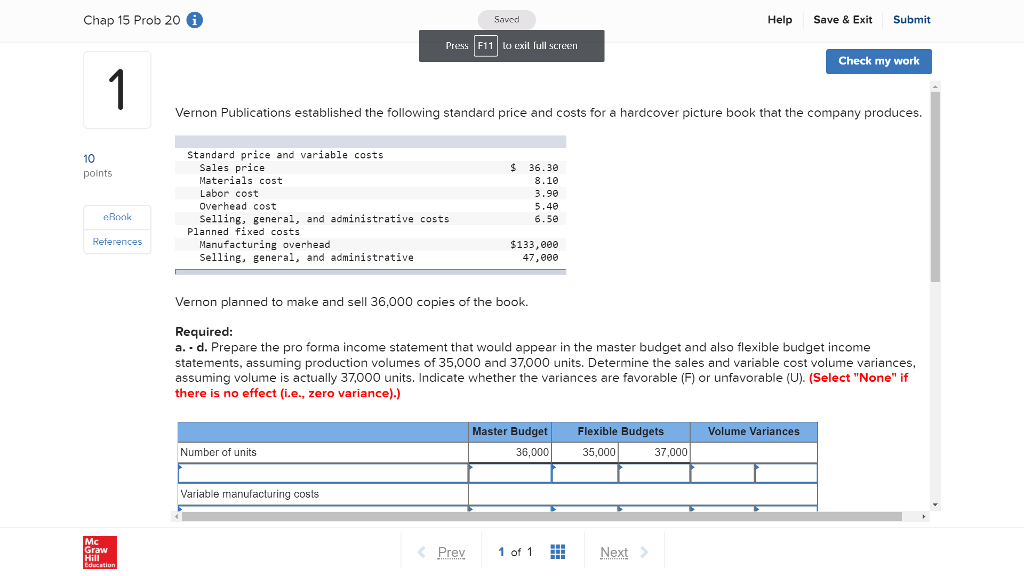Open the References resource link

click(117, 241)
